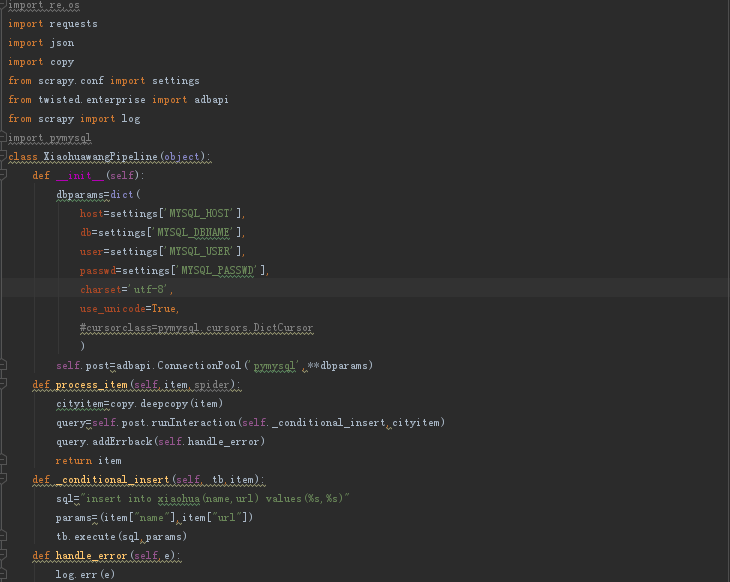The width and height of the screenshot is (730, 582).
Task: Click 'deepcopy' in the copy call
Action: pyautogui.click(x=164, y=404)
